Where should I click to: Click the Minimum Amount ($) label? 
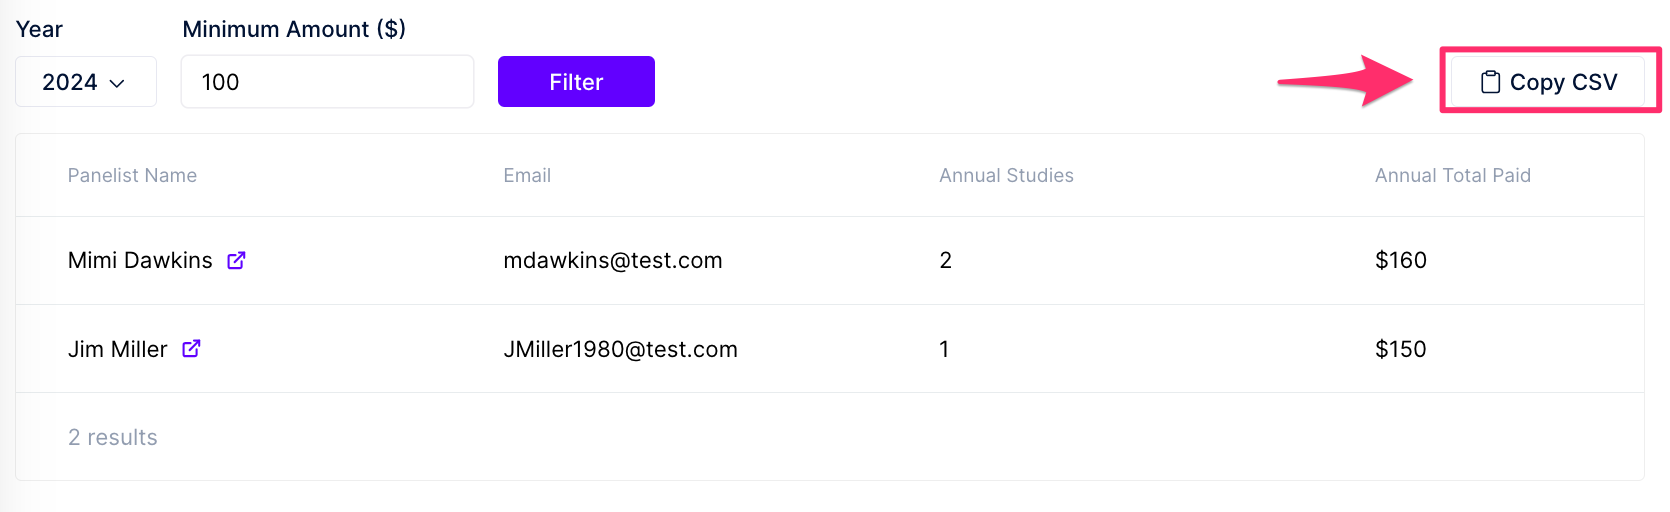coord(294,29)
